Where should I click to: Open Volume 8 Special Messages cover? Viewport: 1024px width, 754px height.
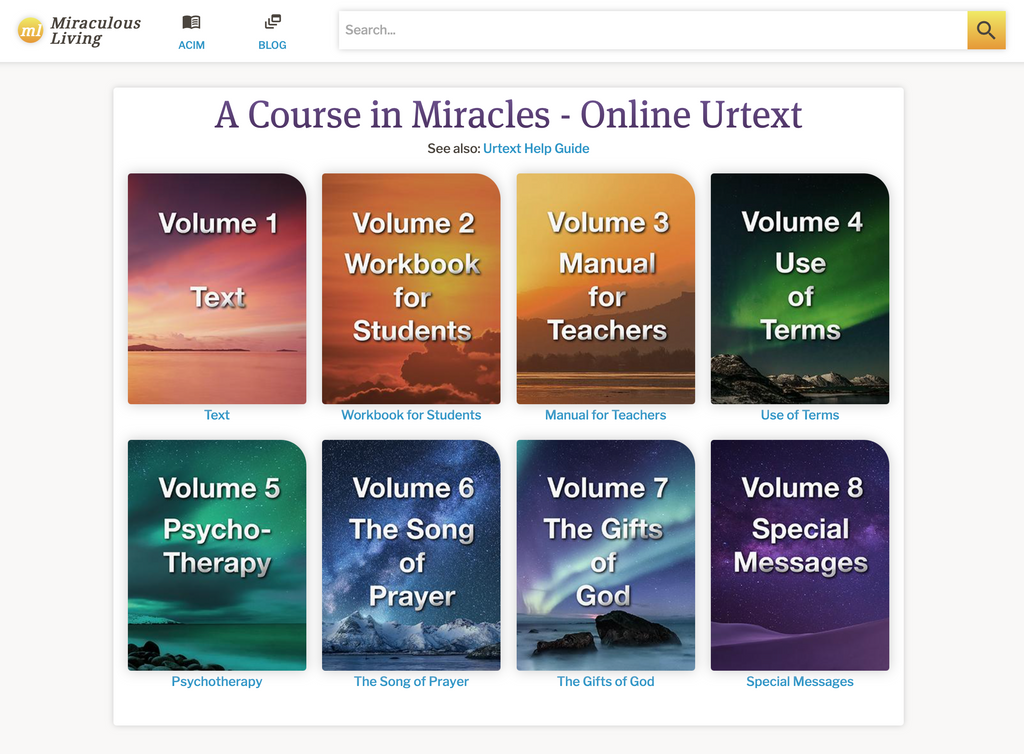800,555
